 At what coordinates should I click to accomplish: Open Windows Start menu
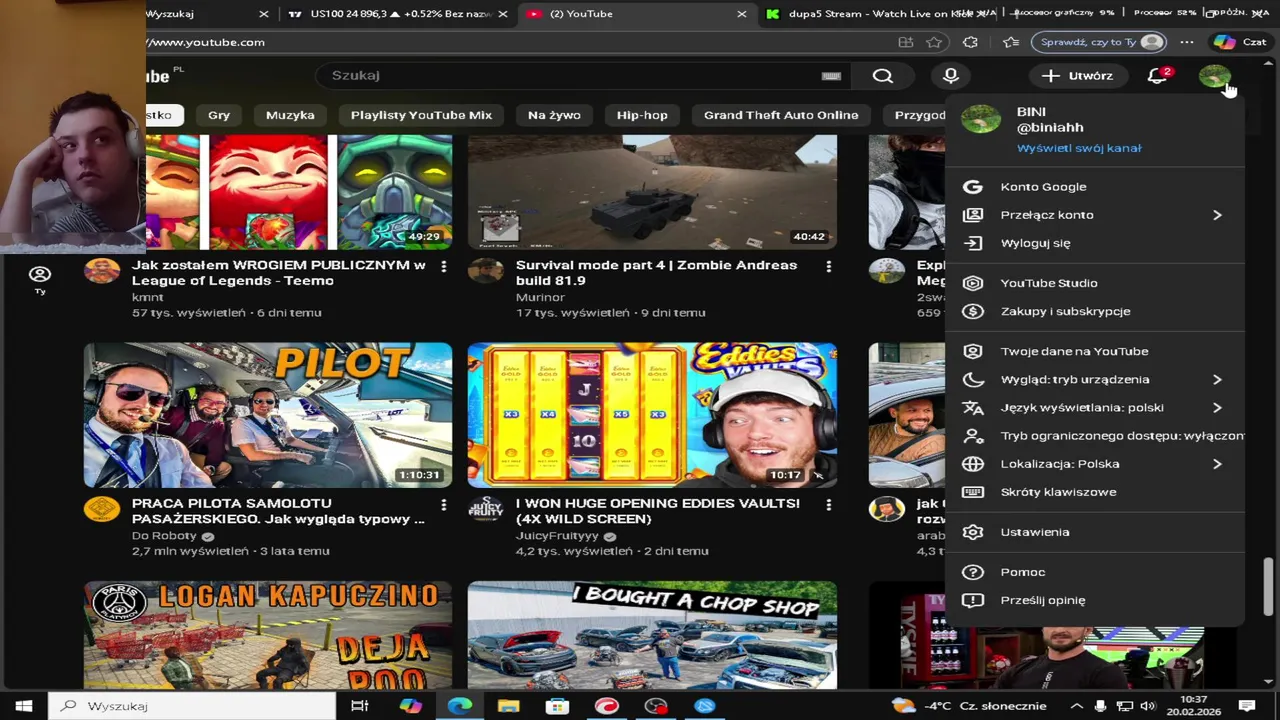[24, 706]
